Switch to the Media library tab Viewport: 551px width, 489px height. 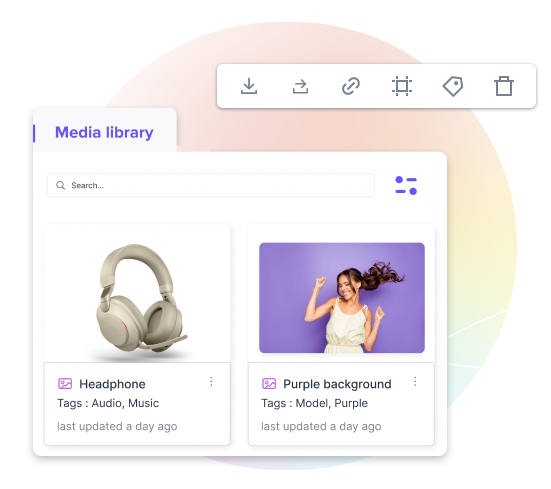point(104,133)
